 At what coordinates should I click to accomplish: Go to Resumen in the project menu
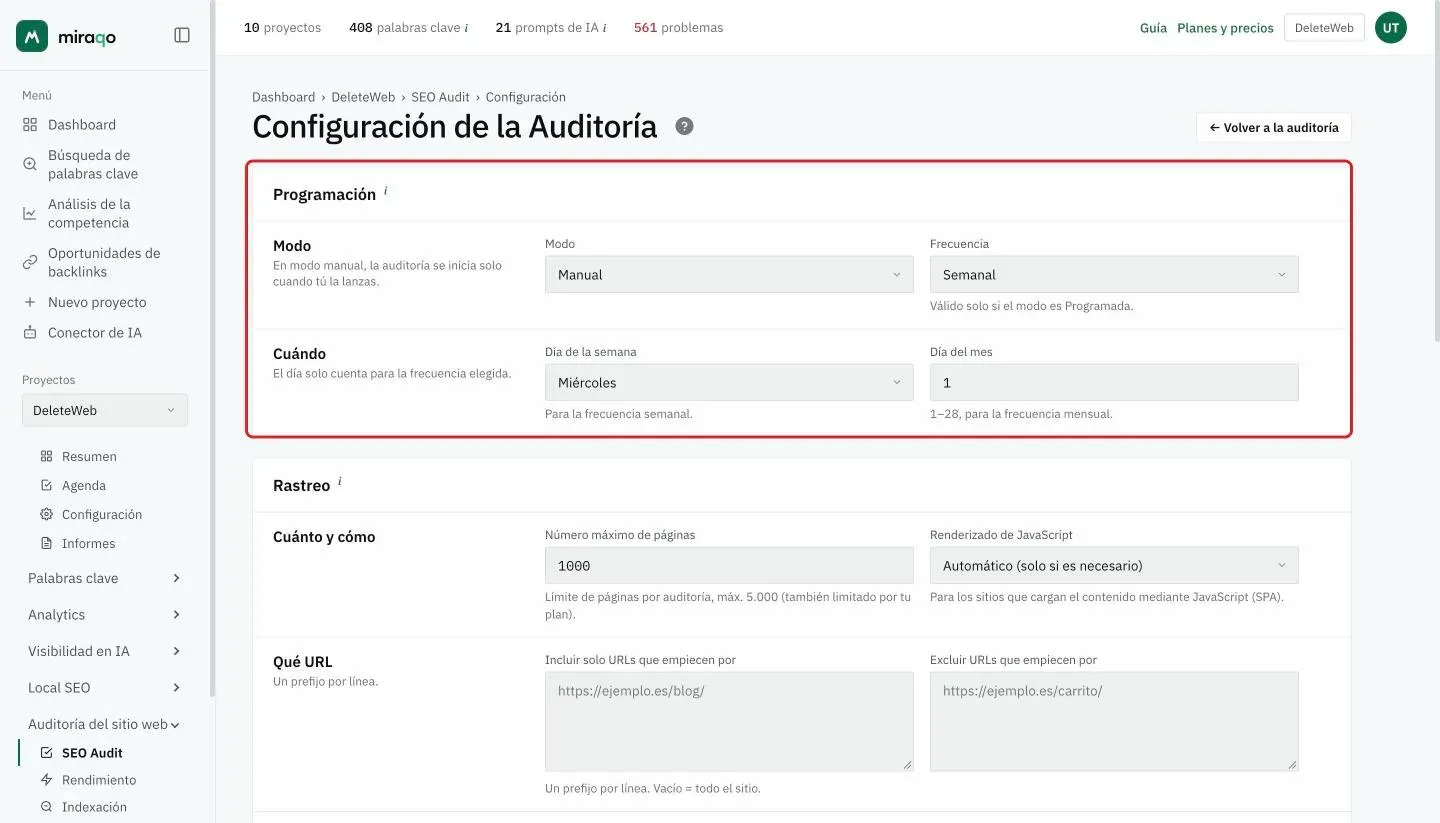[x=89, y=456]
